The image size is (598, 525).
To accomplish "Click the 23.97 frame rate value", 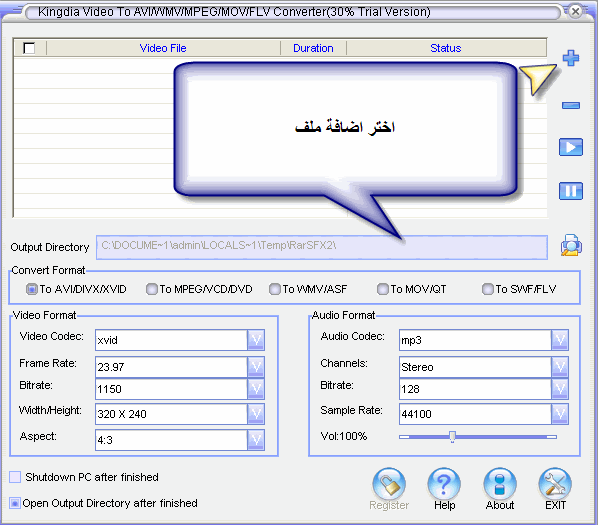I will click(111, 367).
